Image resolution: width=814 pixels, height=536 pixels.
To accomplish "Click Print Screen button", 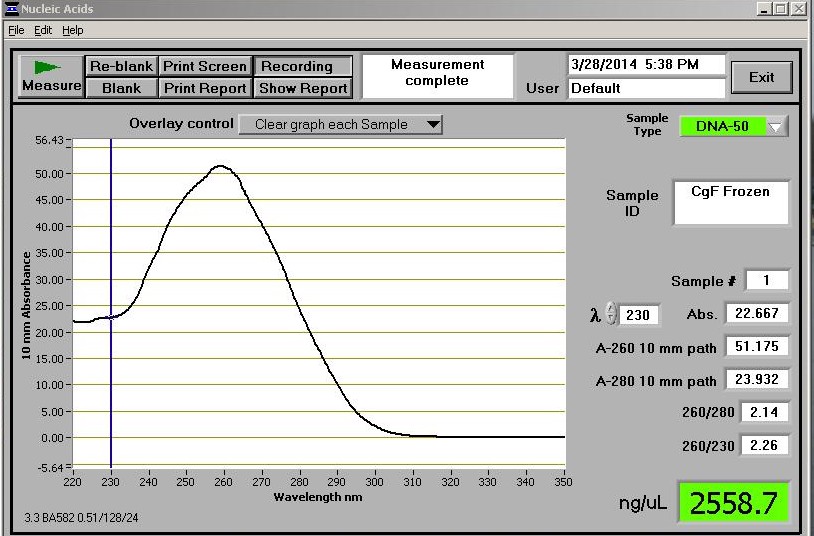I will point(204,66).
